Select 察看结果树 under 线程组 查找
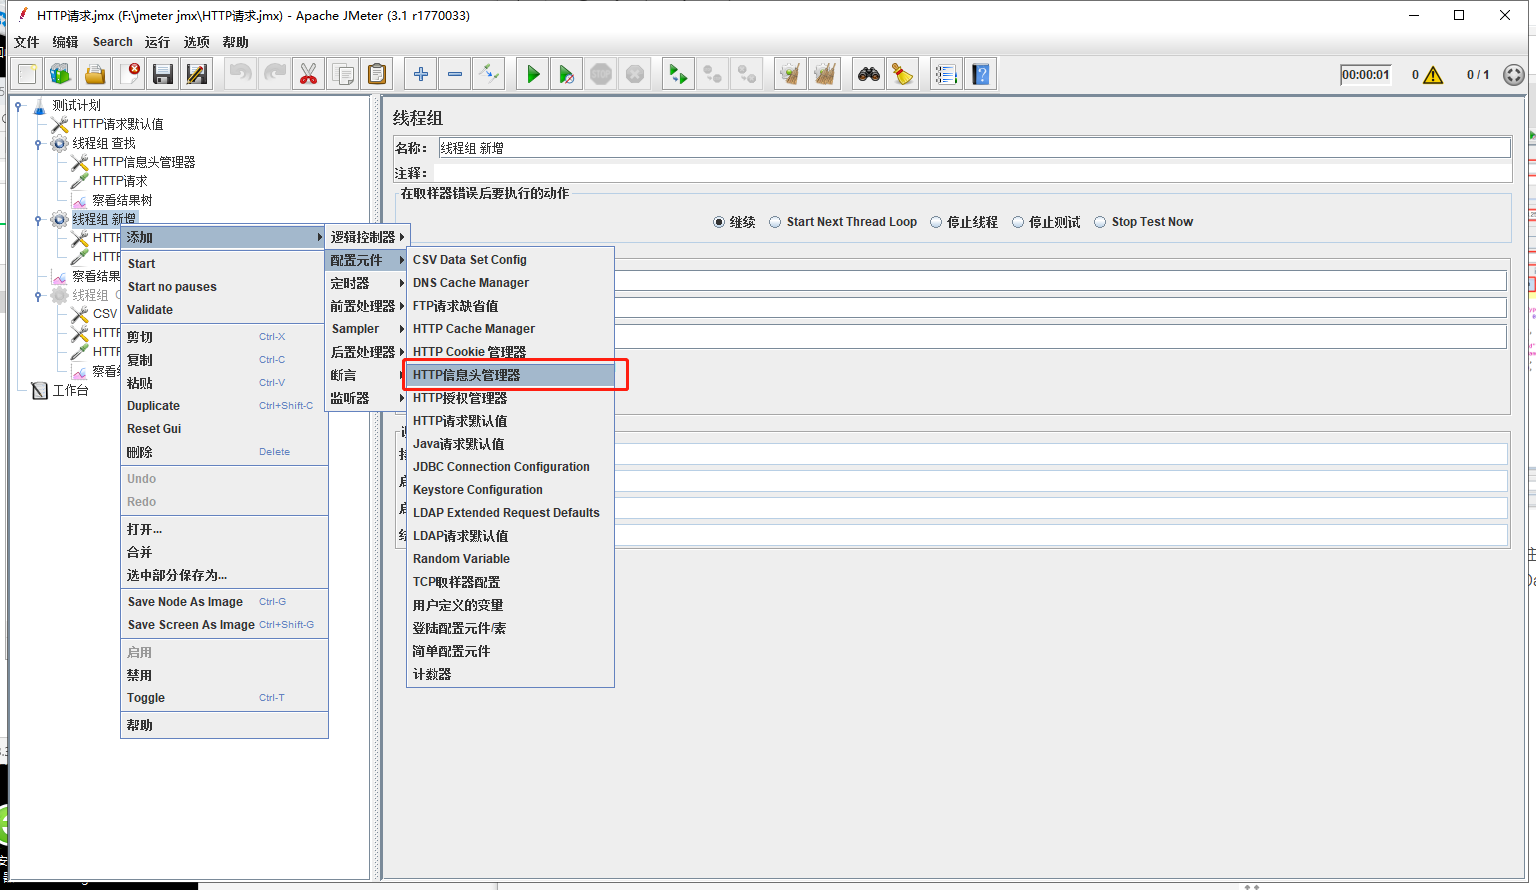Image resolution: width=1536 pixels, height=890 pixels. [x=122, y=200]
